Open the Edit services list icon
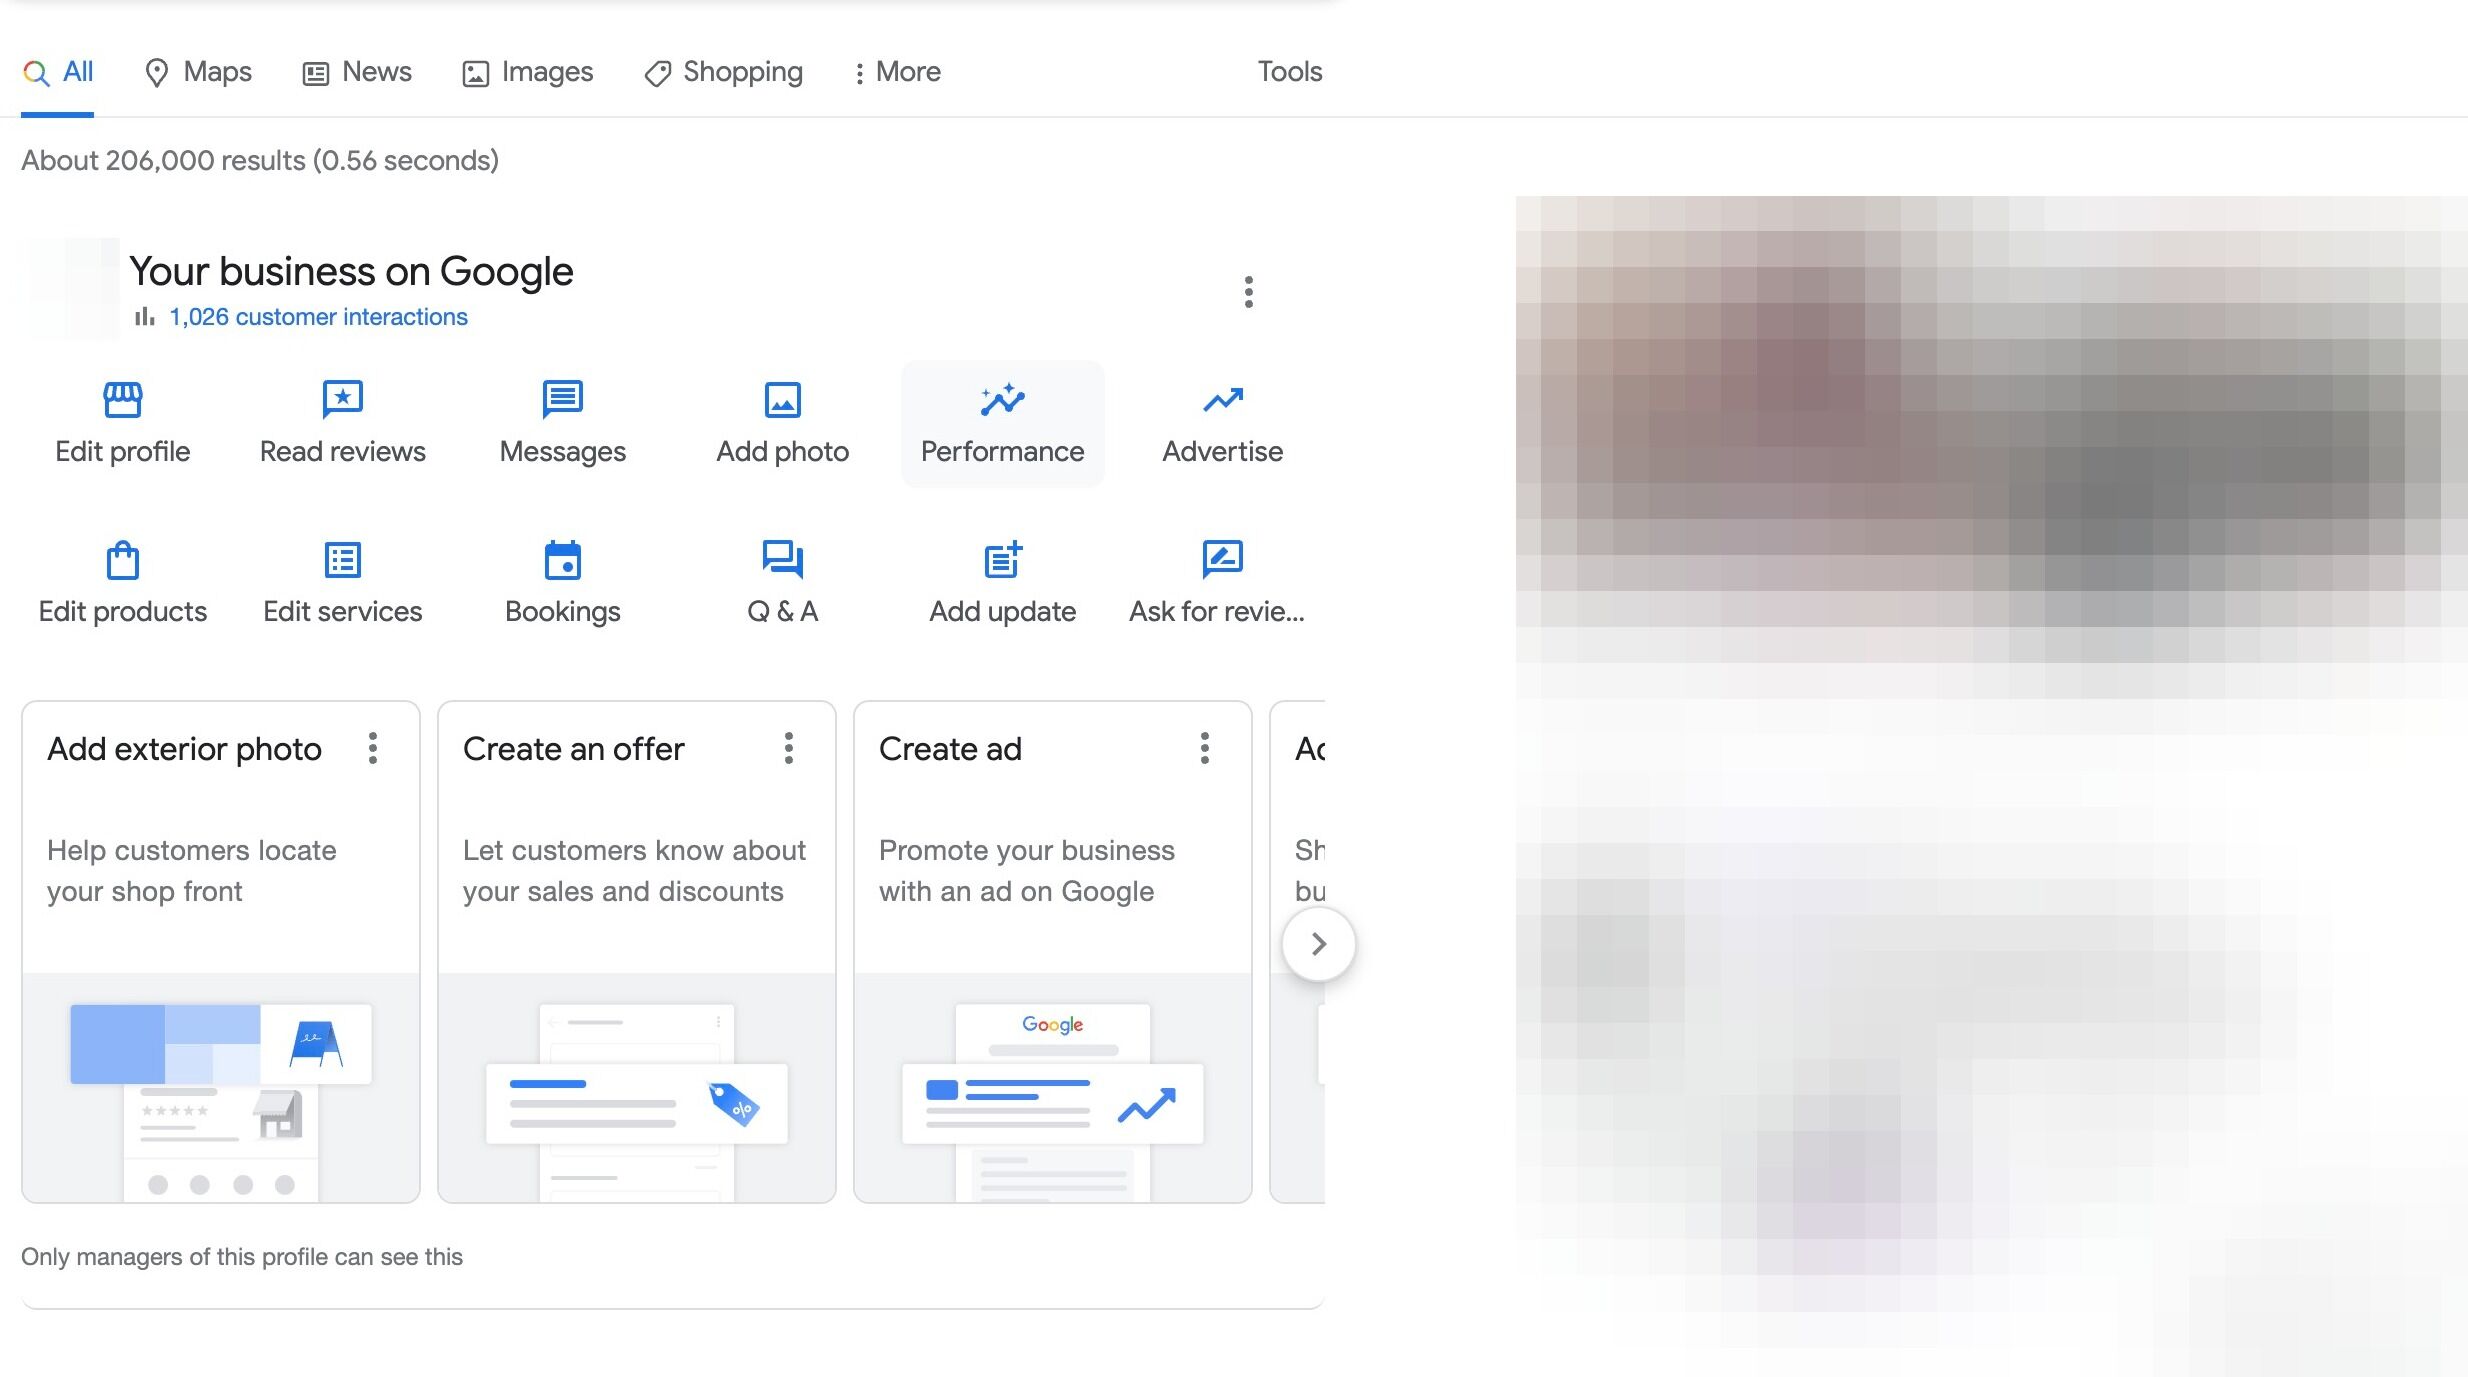This screenshot has height=1377, width=2468. coord(343,560)
